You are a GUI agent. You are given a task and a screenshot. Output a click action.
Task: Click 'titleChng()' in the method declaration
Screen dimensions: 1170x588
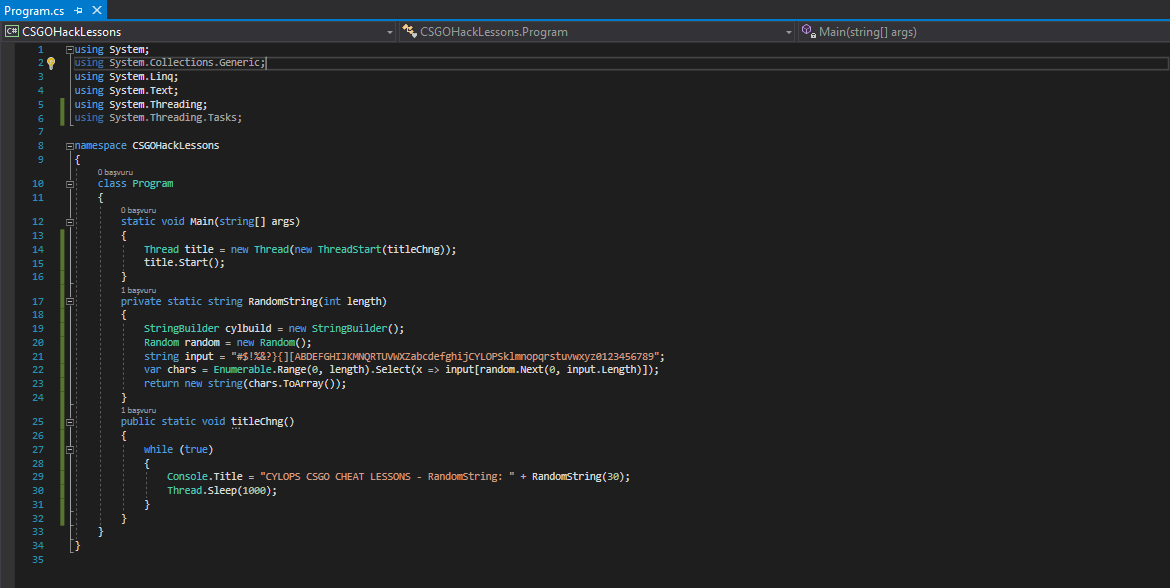(x=263, y=422)
